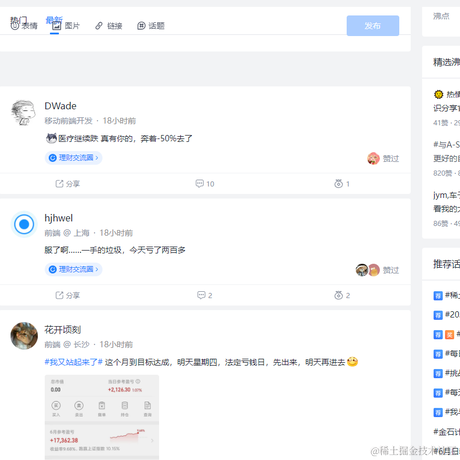
Task: Open 理财交流圈 tag on hjhwel's post
Action: click(73, 269)
